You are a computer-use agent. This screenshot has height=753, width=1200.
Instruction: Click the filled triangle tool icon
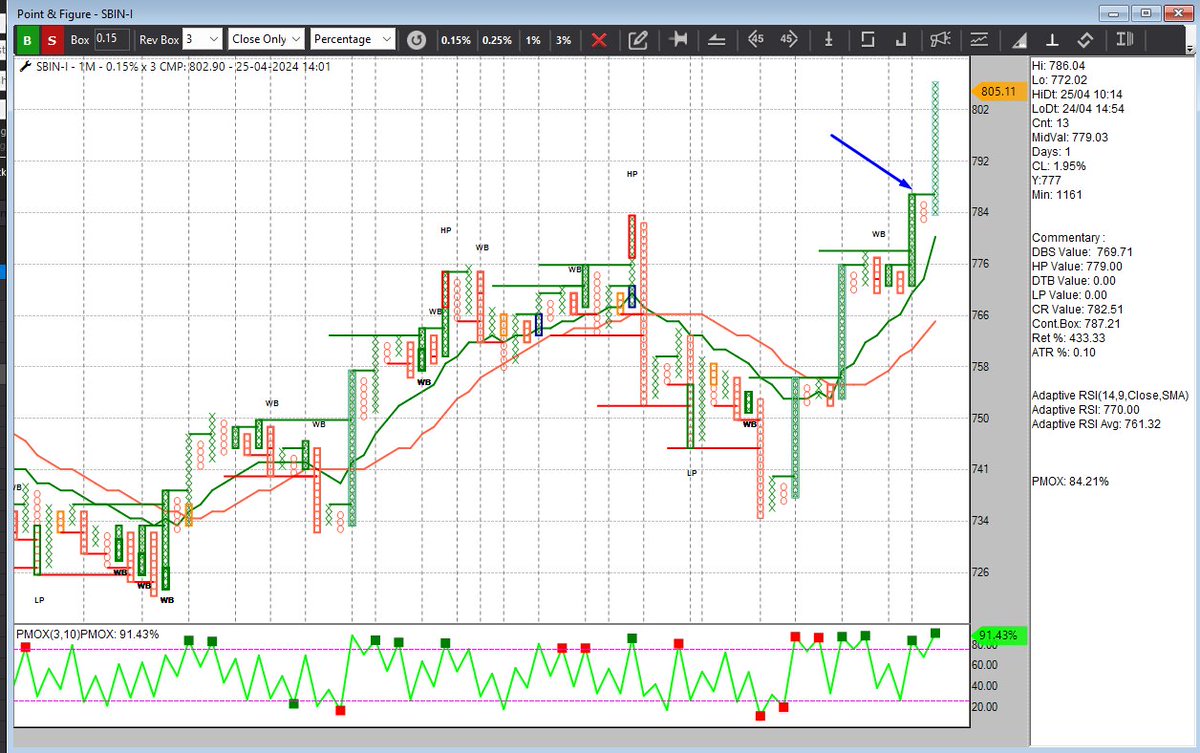(x=1019, y=40)
